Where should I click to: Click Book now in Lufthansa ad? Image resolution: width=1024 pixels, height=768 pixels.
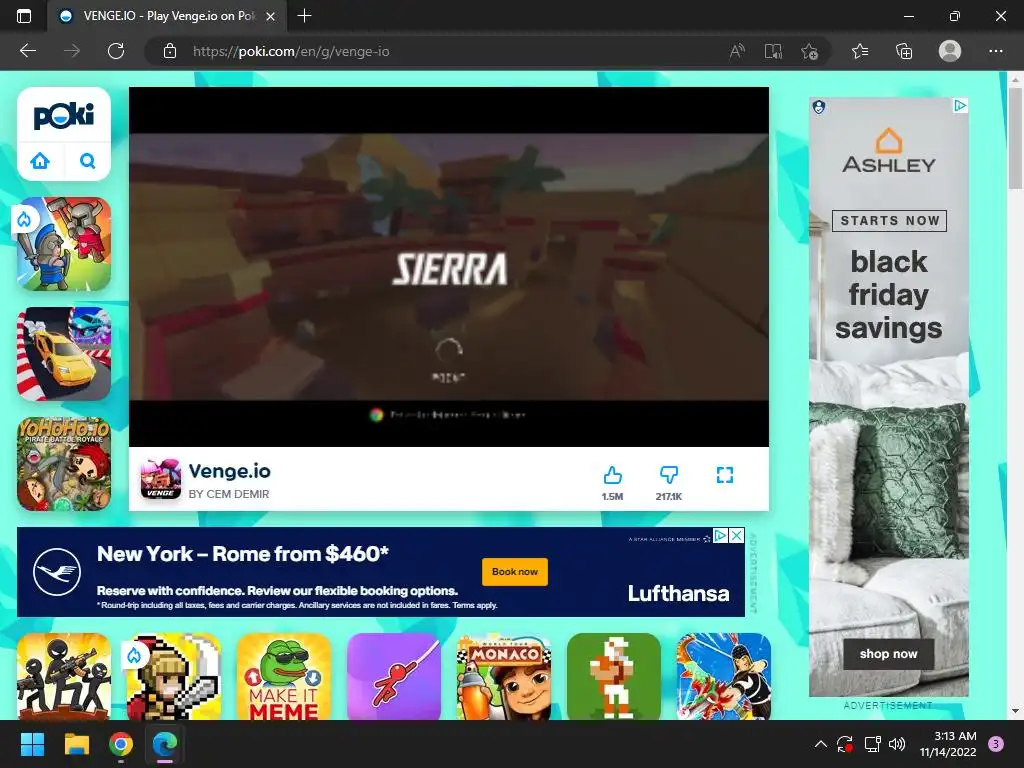point(515,571)
